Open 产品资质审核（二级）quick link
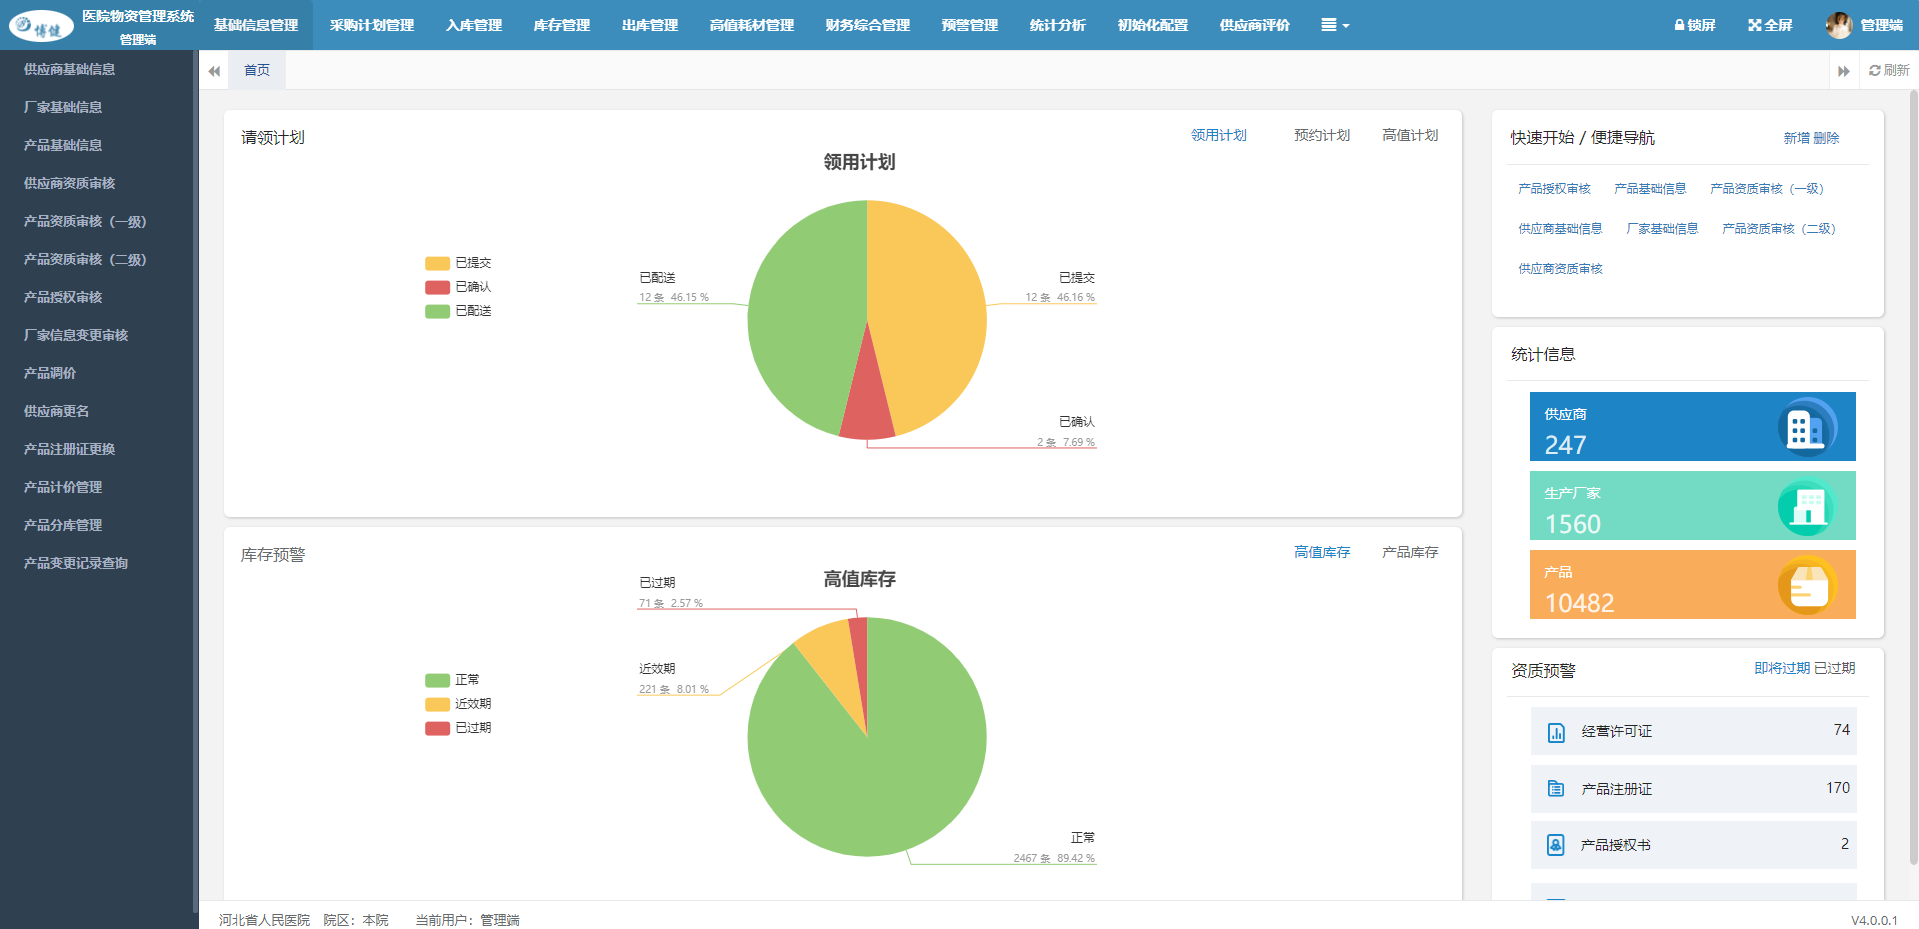 pos(1782,229)
